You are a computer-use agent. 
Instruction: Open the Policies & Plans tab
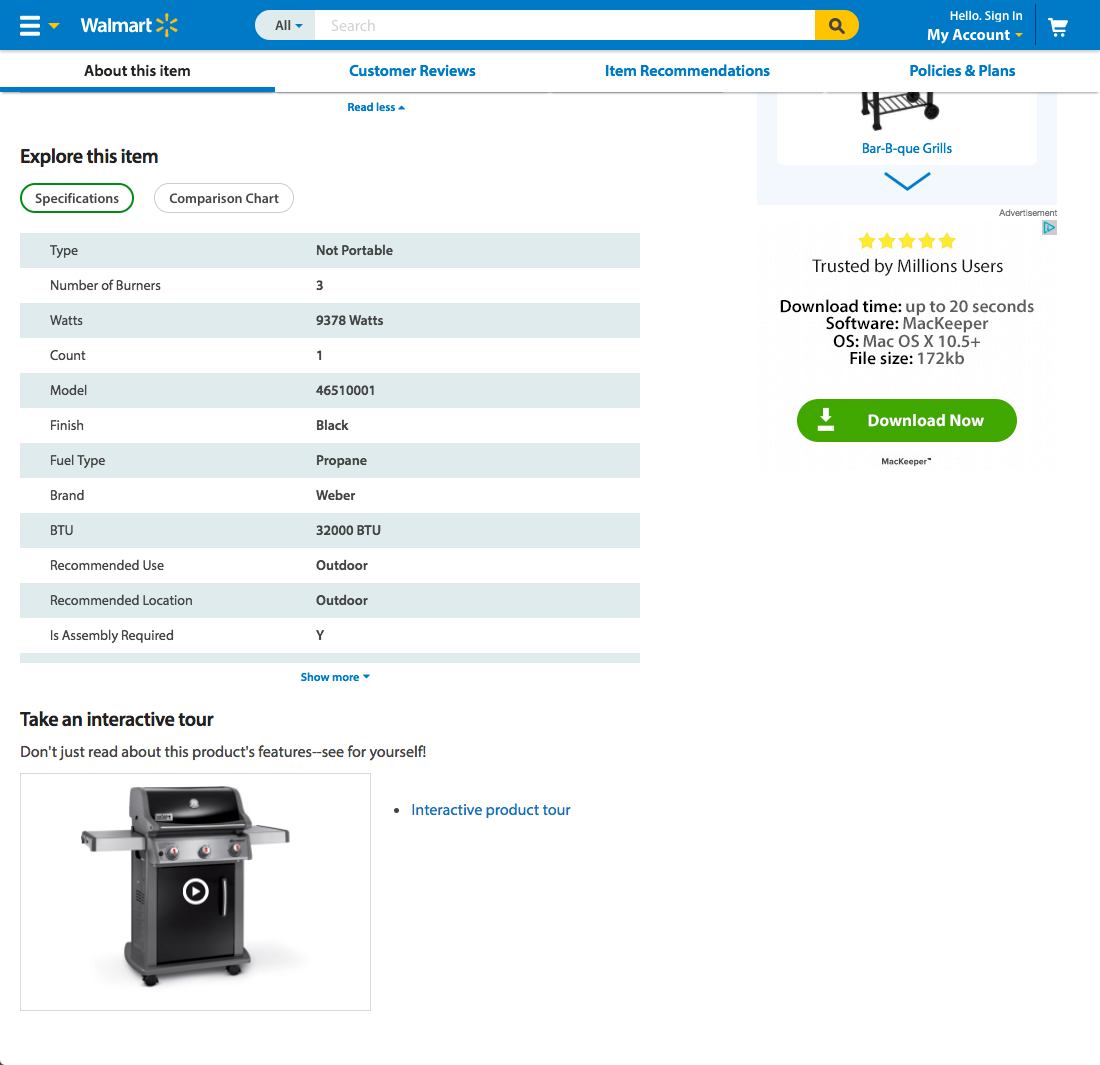(x=962, y=70)
